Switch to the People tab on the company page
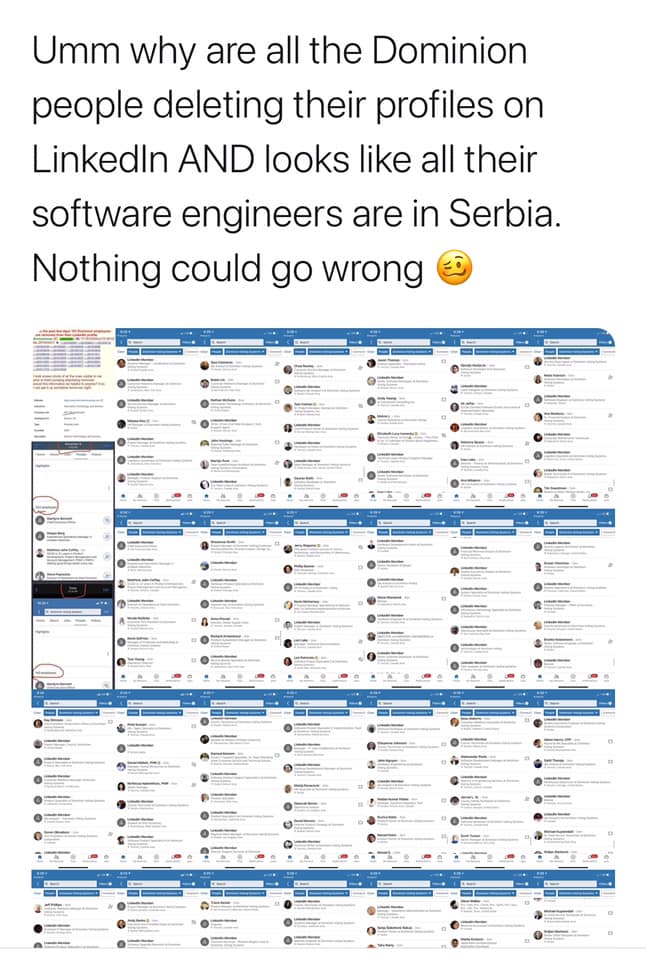 point(81,454)
